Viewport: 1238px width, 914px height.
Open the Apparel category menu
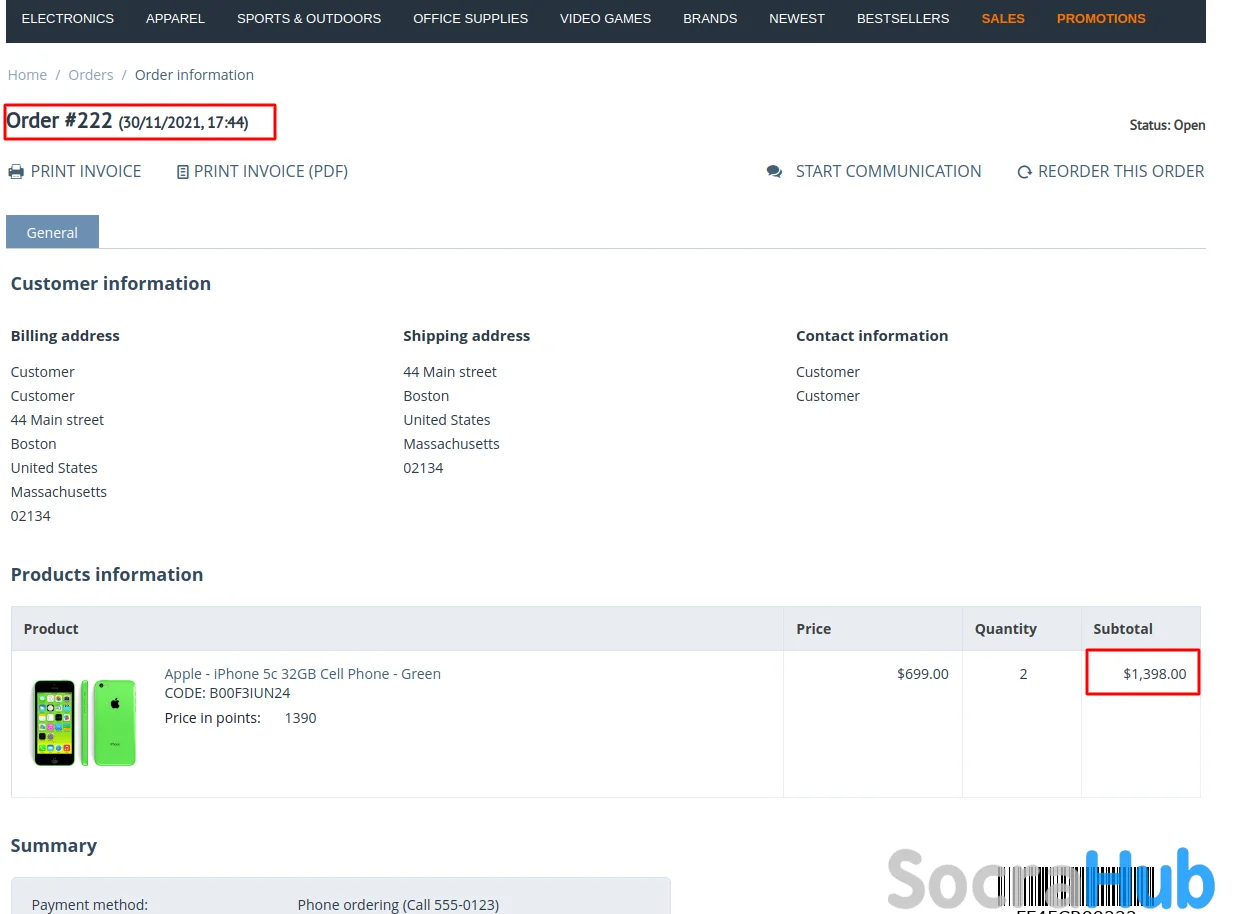click(x=175, y=18)
